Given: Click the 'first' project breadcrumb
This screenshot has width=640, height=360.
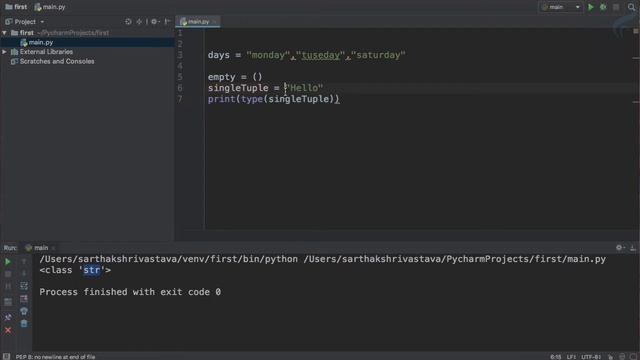Looking at the screenshot, I should [x=16, y=7].
